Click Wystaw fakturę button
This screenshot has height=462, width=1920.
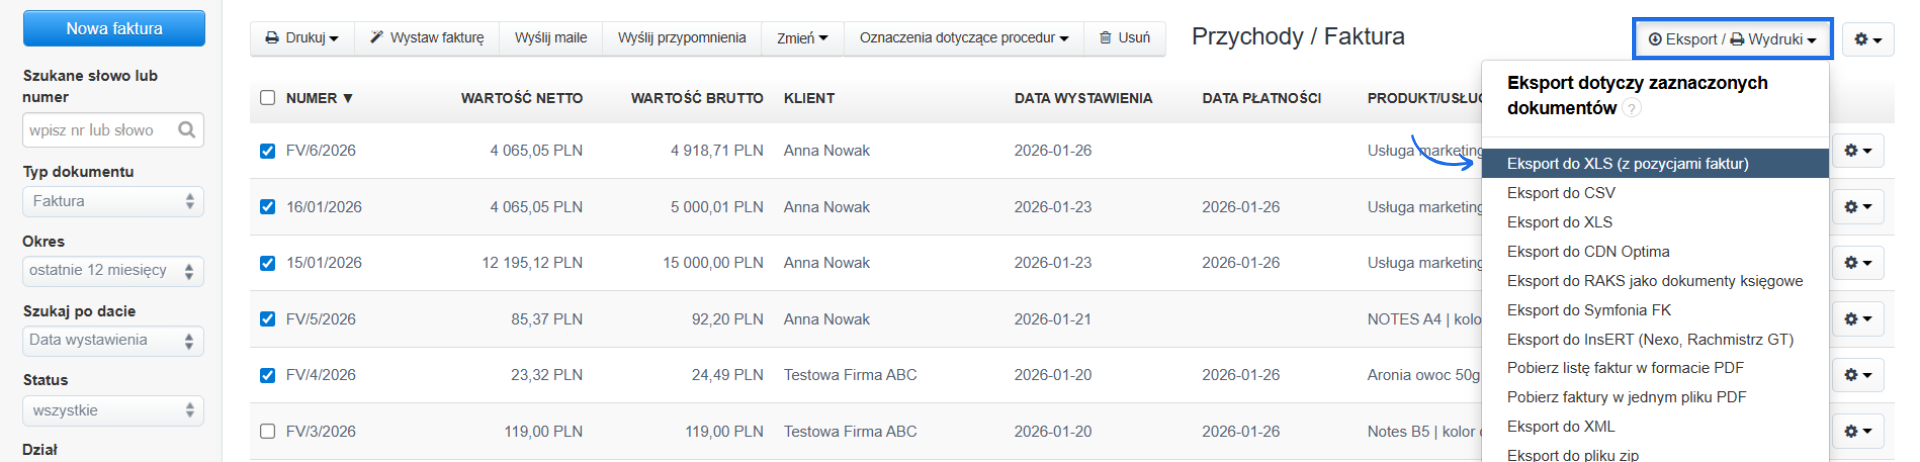click(427, 38)
